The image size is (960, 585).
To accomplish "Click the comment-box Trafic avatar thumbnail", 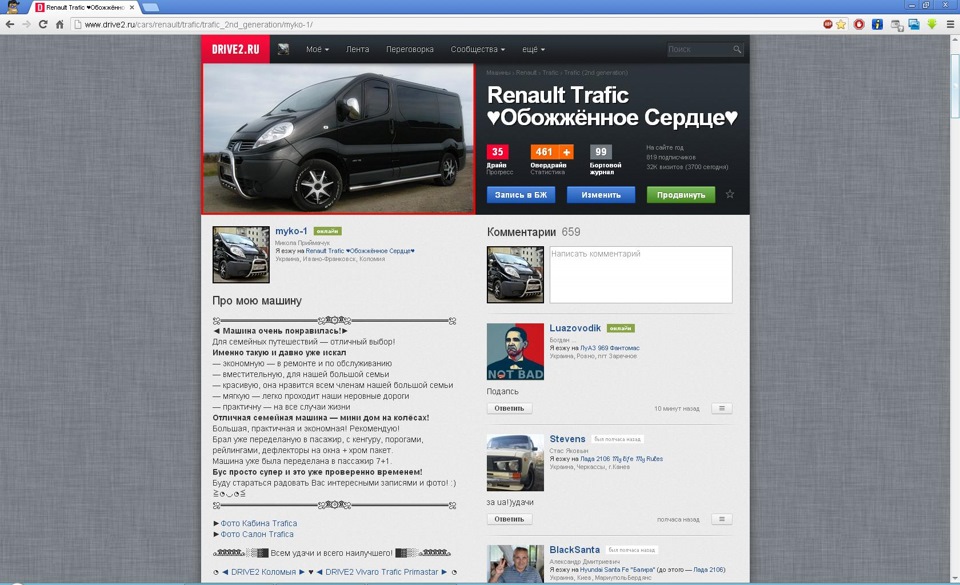I will (515, 275).
